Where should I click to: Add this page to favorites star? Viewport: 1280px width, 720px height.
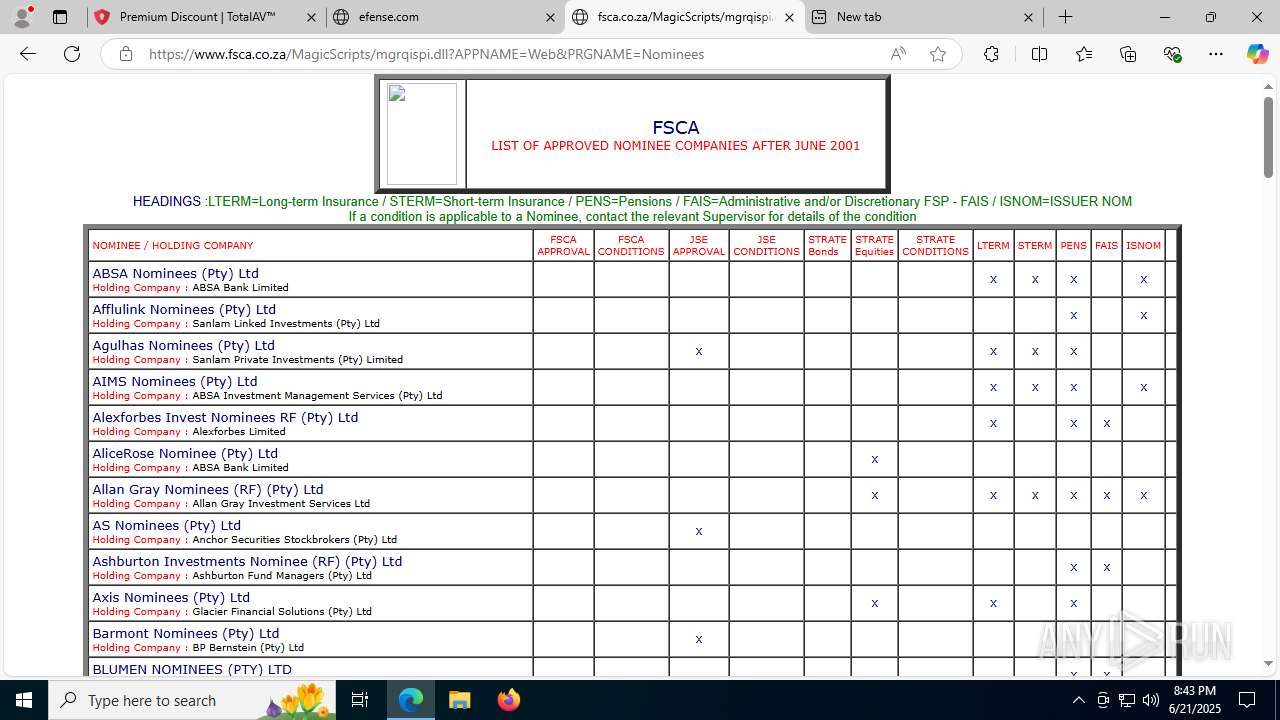[937, 54]
